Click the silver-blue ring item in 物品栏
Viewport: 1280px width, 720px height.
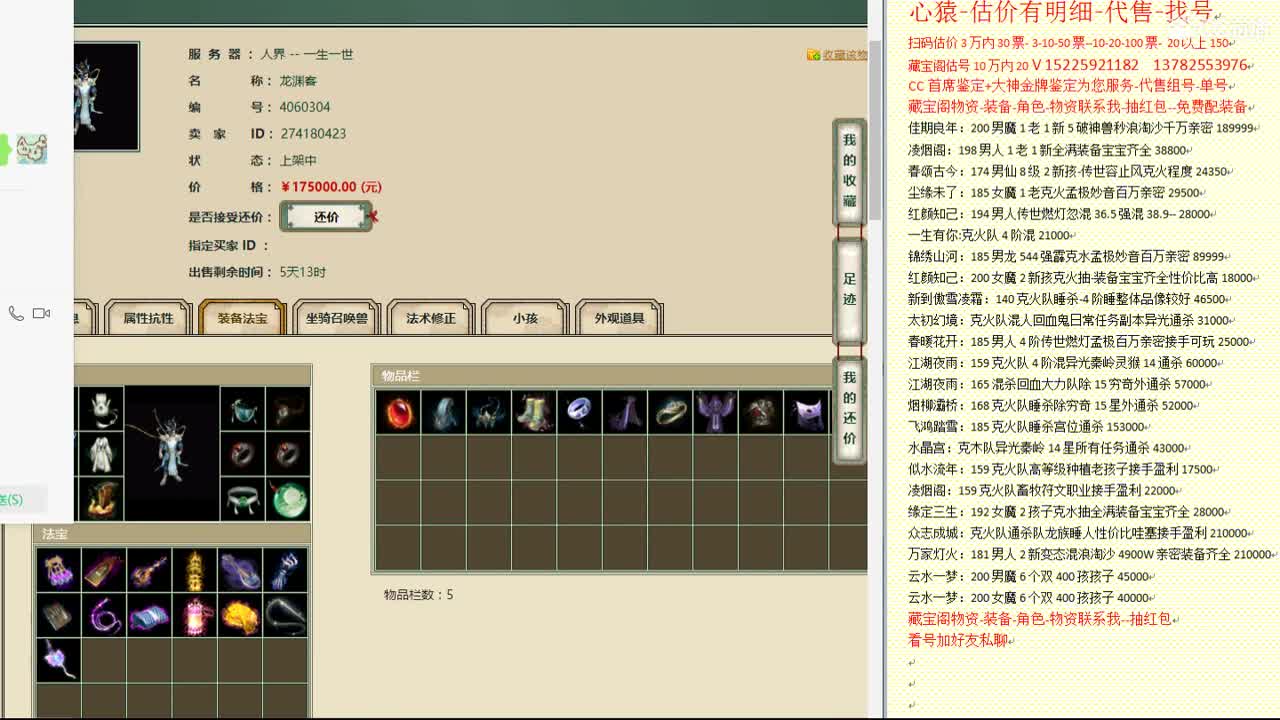(x=579, y=412)
